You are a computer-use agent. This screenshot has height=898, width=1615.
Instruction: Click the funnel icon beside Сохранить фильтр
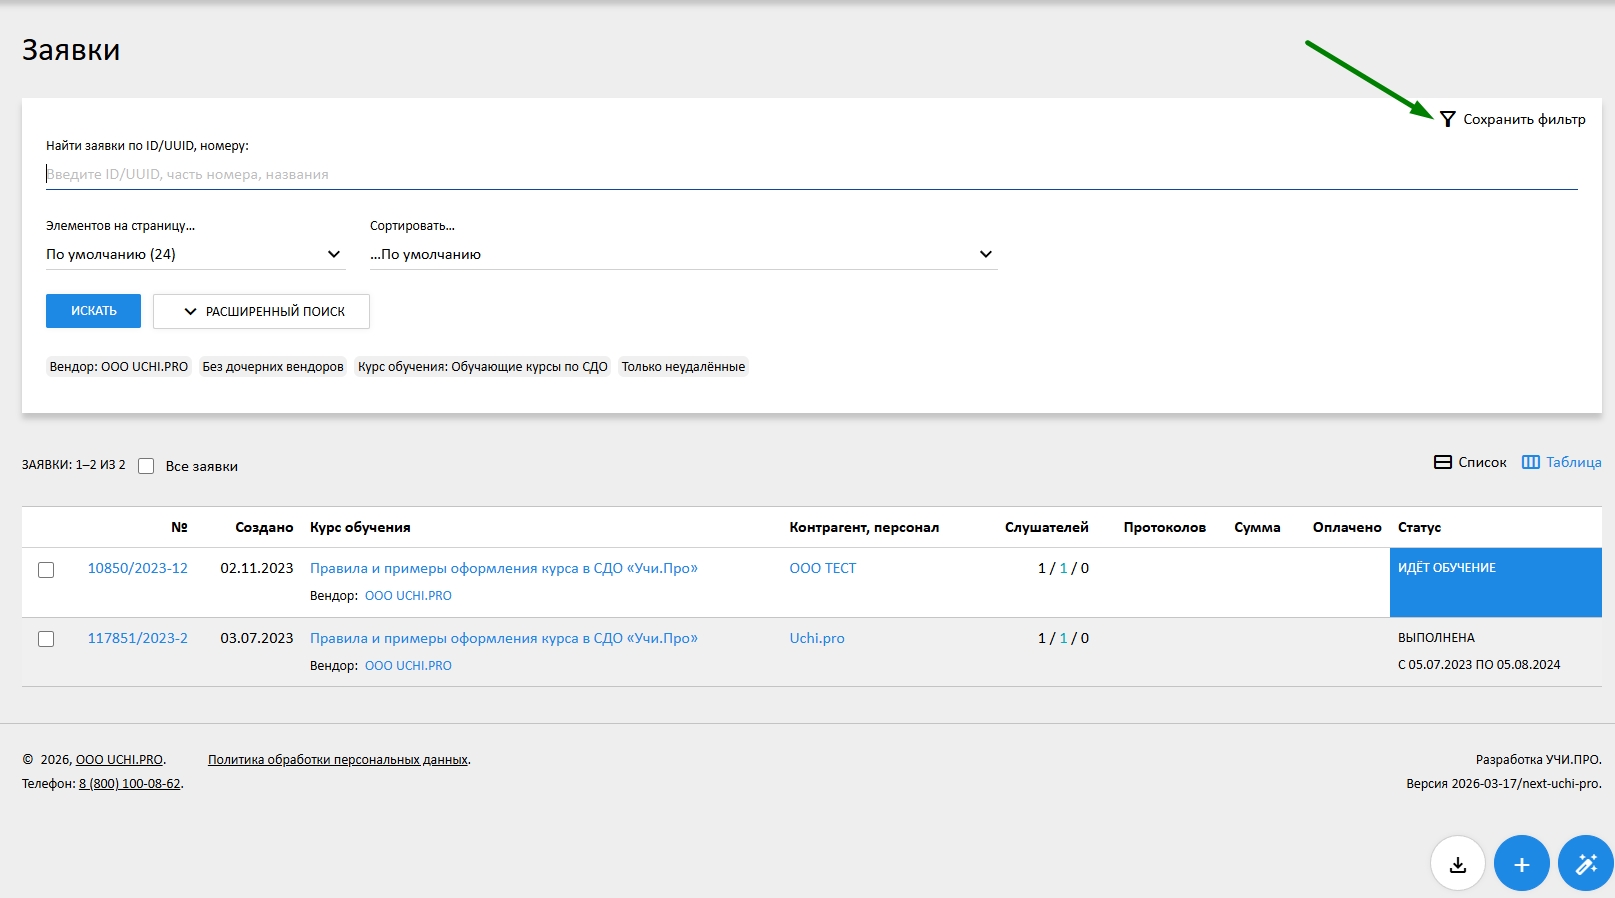[1447, 119]
